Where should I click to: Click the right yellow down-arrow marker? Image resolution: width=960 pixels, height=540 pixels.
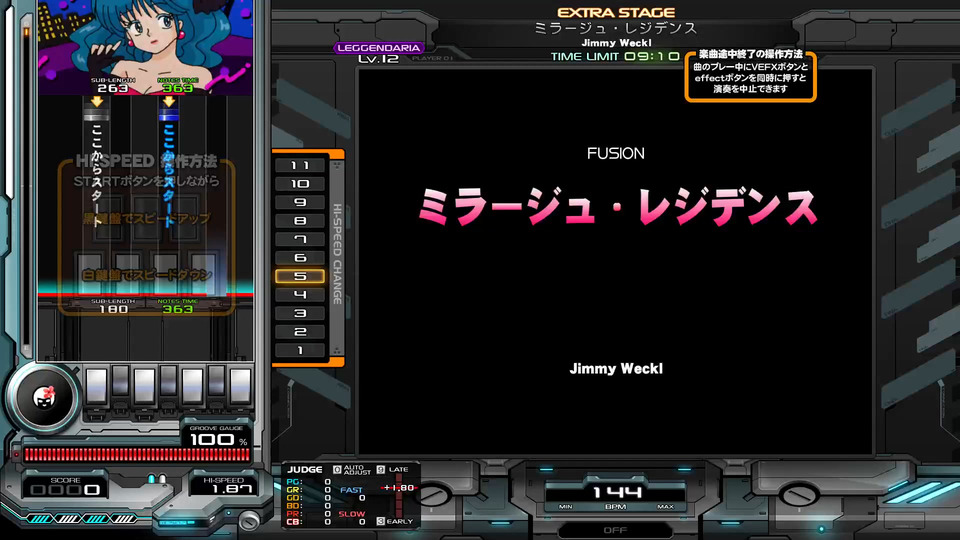pos(168,102)
